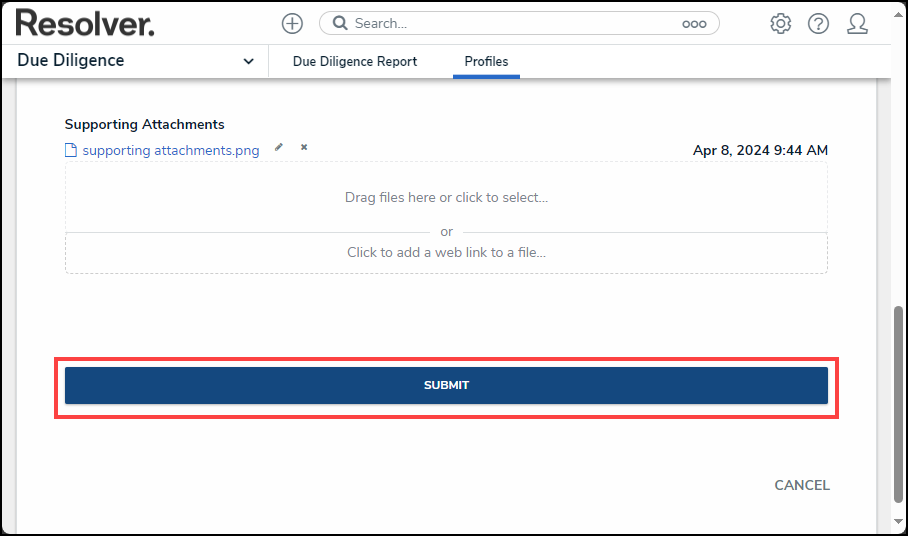Screen dimensions: 908x536
Task: Select the Profiles tab
Action: tap(486, 61)
